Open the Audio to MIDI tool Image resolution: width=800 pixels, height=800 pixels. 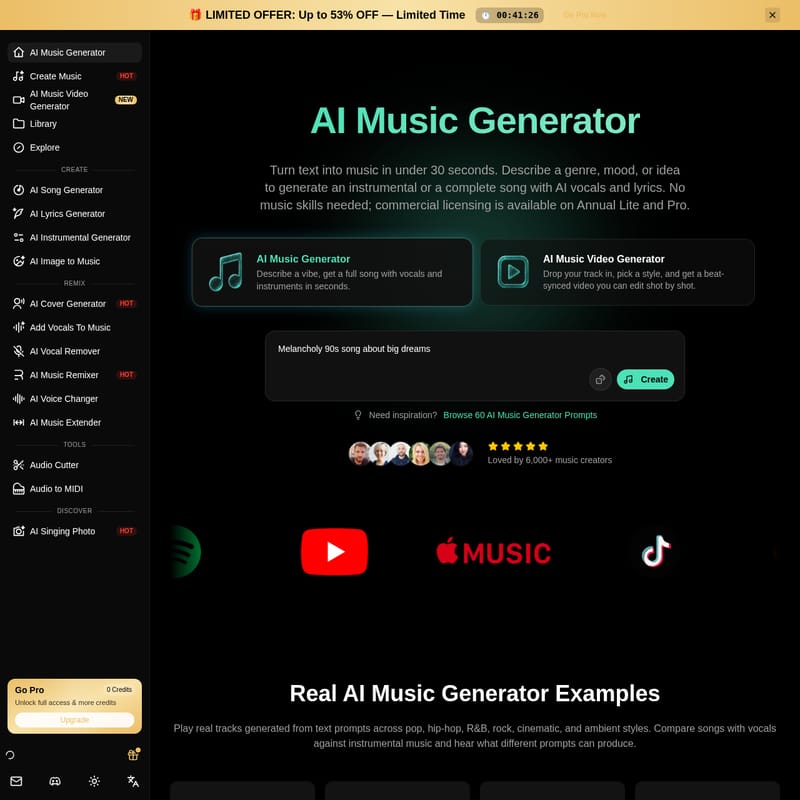pyautogui.click(x=74, y=489)
